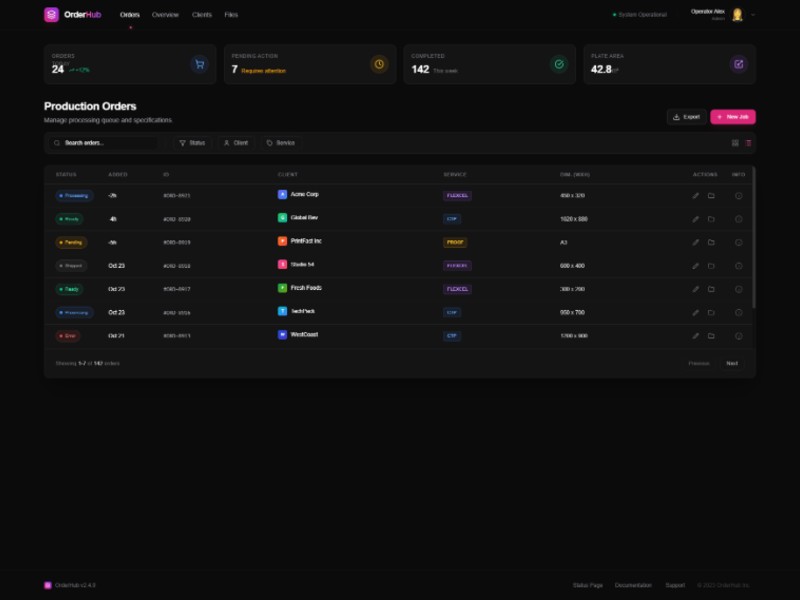Open the folder icon for Global Bev order

click(711, 219)
